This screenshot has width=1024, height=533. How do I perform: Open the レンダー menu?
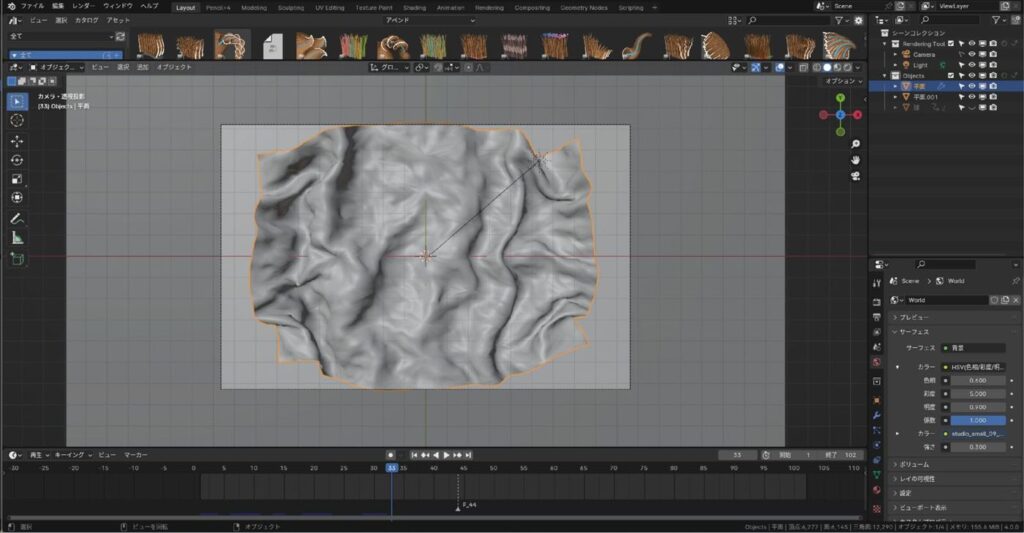84,6
